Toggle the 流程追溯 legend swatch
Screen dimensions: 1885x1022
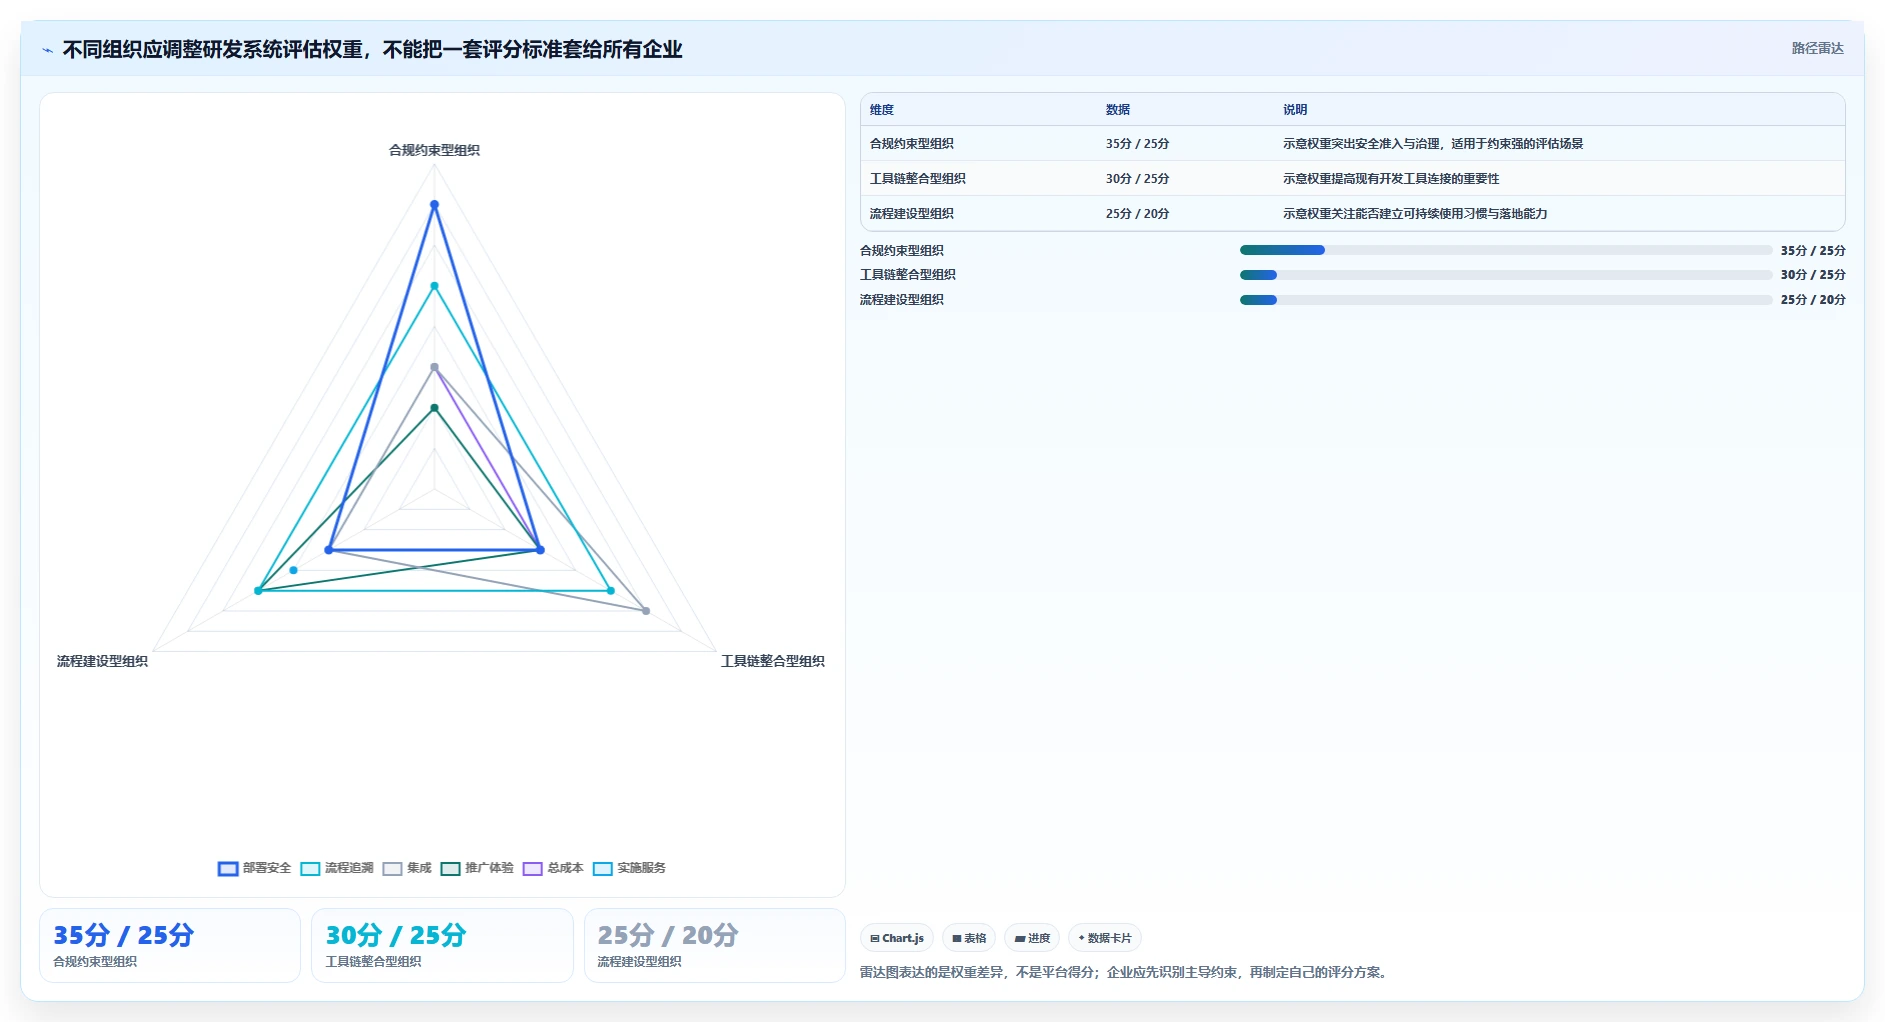(x=310, y=868)
